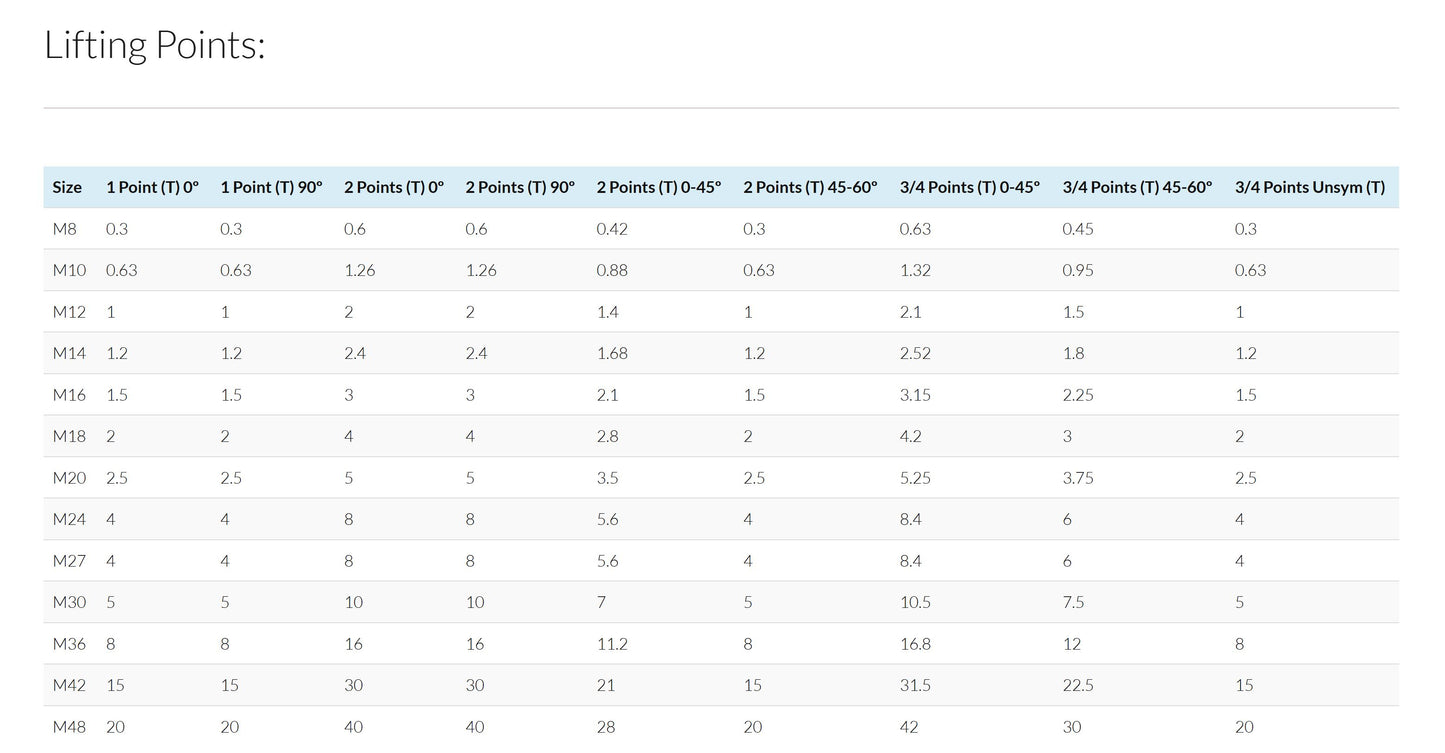Image resolution: width=1445 pixels, height=753 pixels.
Task: Click the M12 size label
Action: pyautogui.click(x=69, y=312)
